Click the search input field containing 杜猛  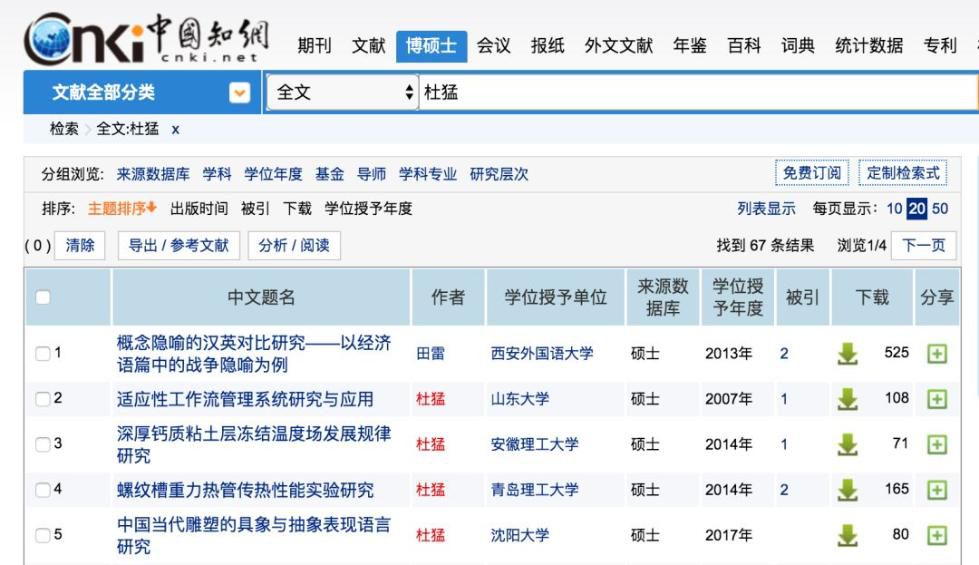tap(690, 93)
